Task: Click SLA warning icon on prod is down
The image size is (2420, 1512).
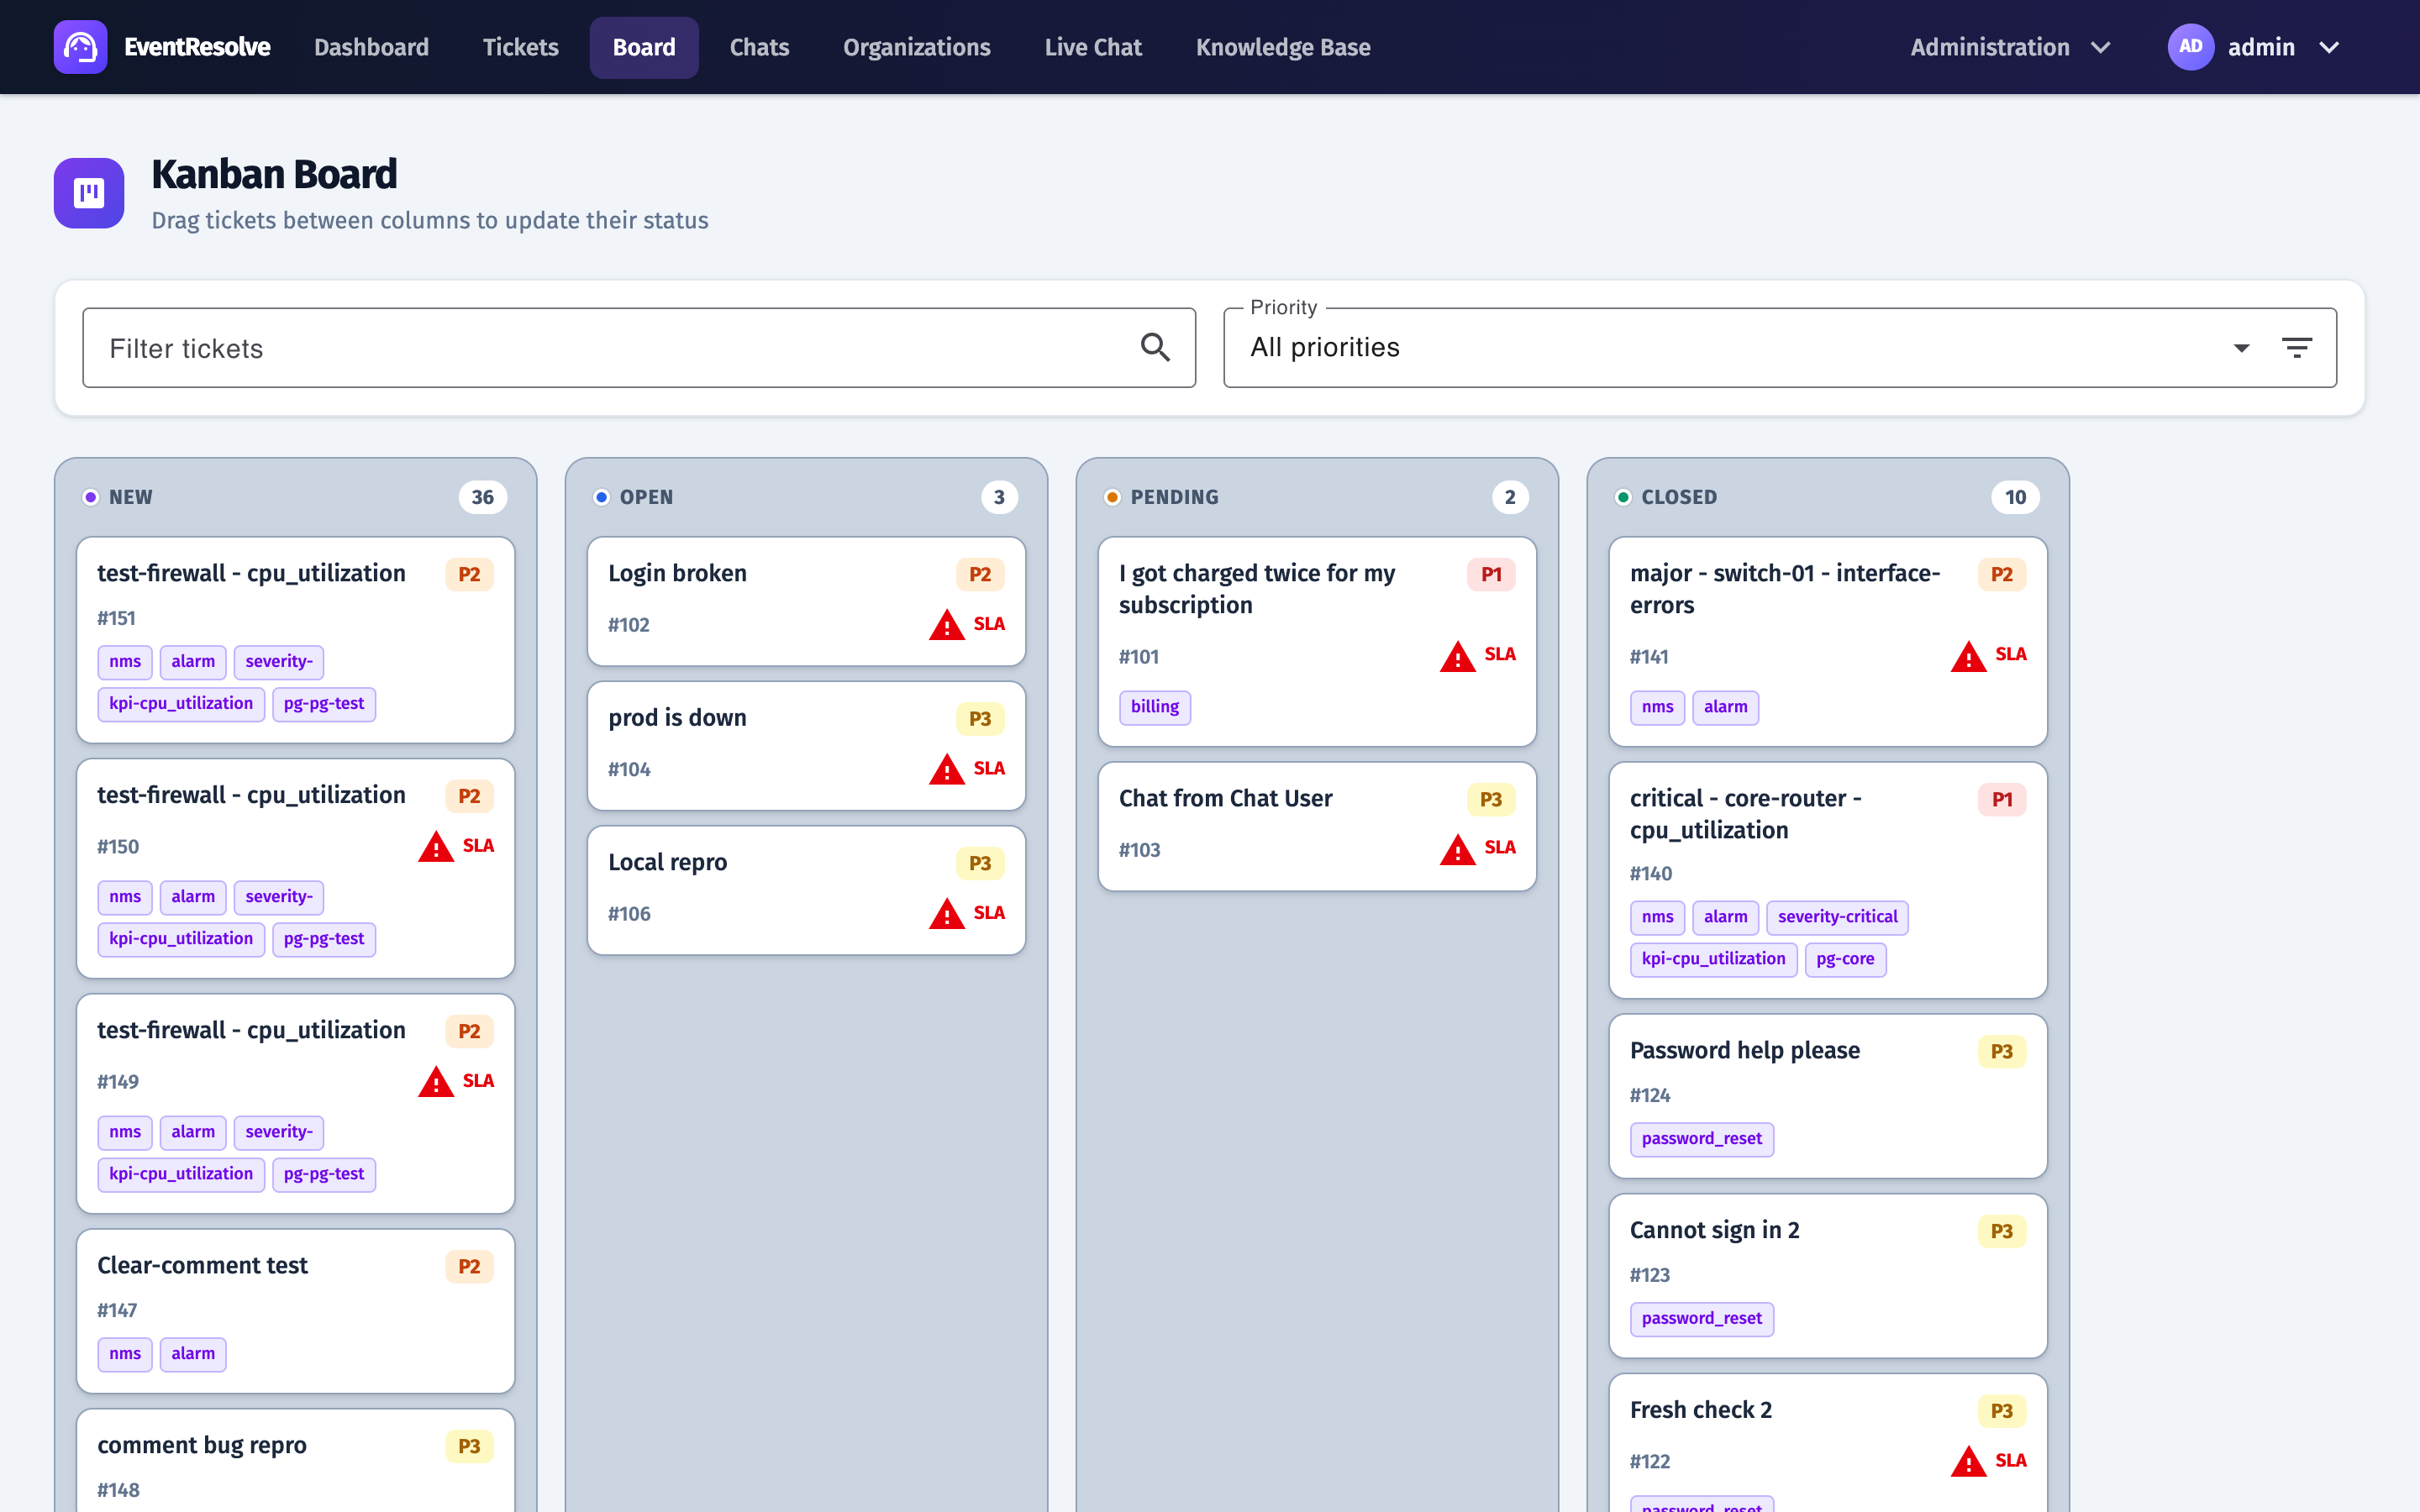Action: (946, 770)
